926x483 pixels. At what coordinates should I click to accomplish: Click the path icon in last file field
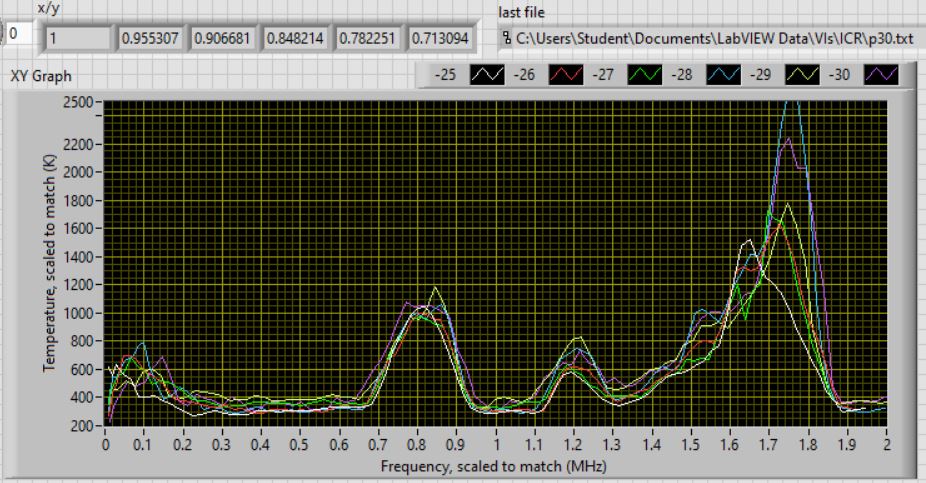coord(507,38)
